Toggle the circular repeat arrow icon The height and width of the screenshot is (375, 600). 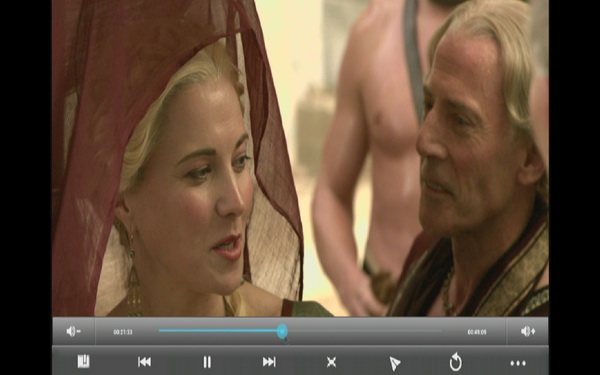click(456, 362)
